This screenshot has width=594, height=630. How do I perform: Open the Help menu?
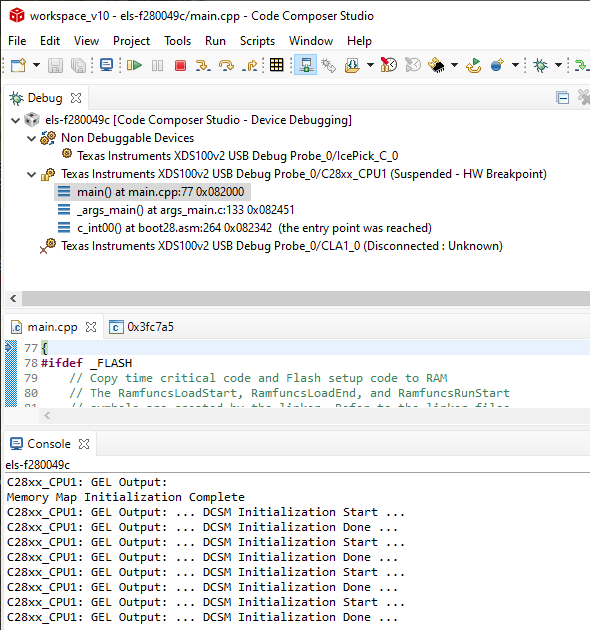tap(359, 41)
